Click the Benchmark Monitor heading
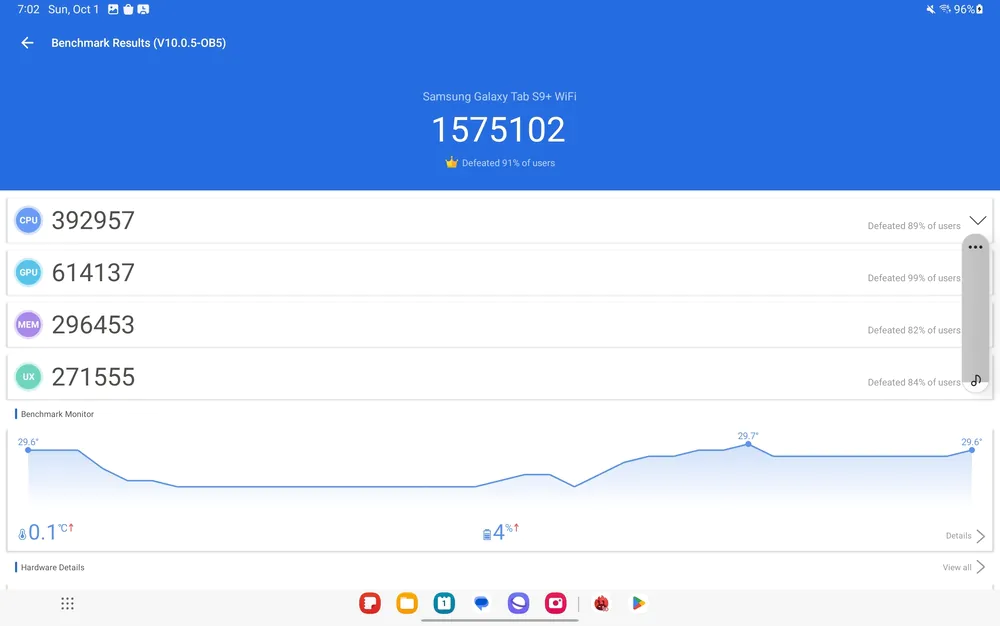The width and height of the screenshot is (1000, 626). (57, 414)
